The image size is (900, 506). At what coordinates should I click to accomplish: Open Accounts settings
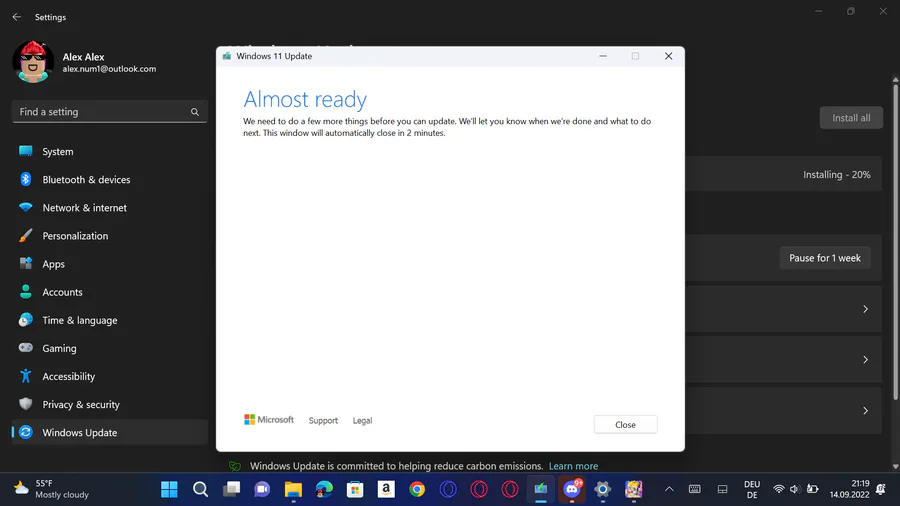110,292
